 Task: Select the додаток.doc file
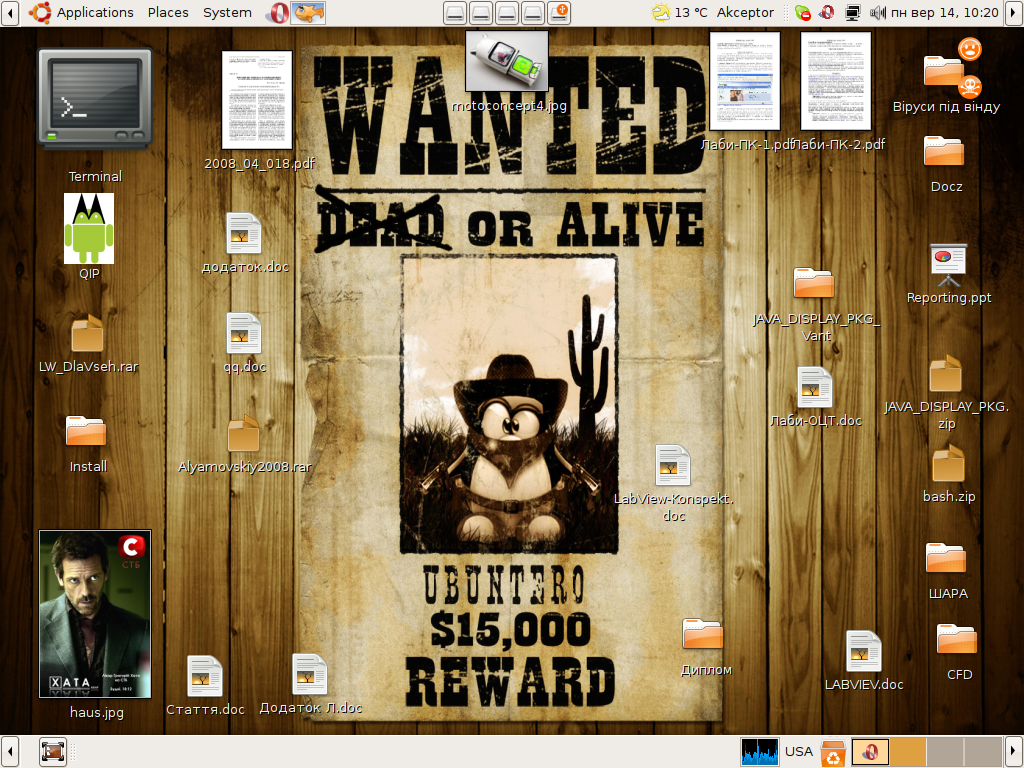pyautogui.click(x=244, y=233)
